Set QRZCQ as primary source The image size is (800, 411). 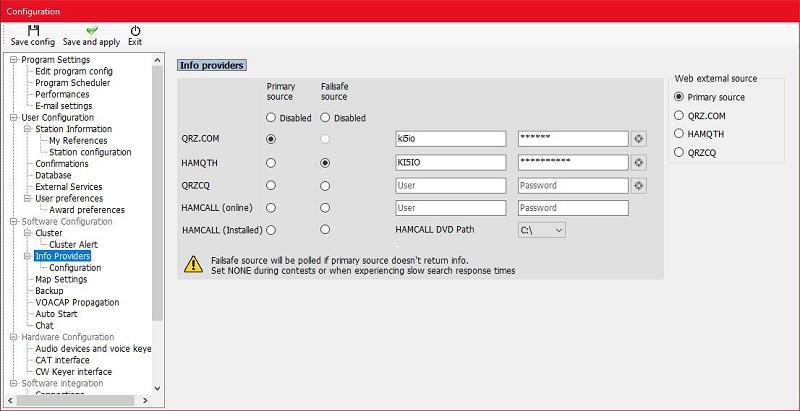[271, 186]
